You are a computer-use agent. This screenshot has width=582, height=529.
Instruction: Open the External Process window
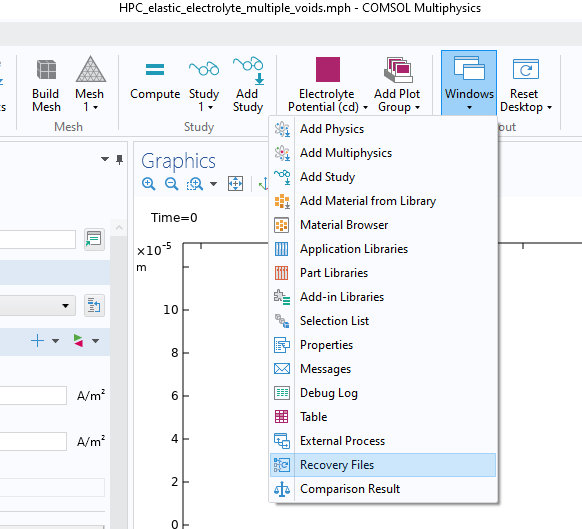pos(383,441)
